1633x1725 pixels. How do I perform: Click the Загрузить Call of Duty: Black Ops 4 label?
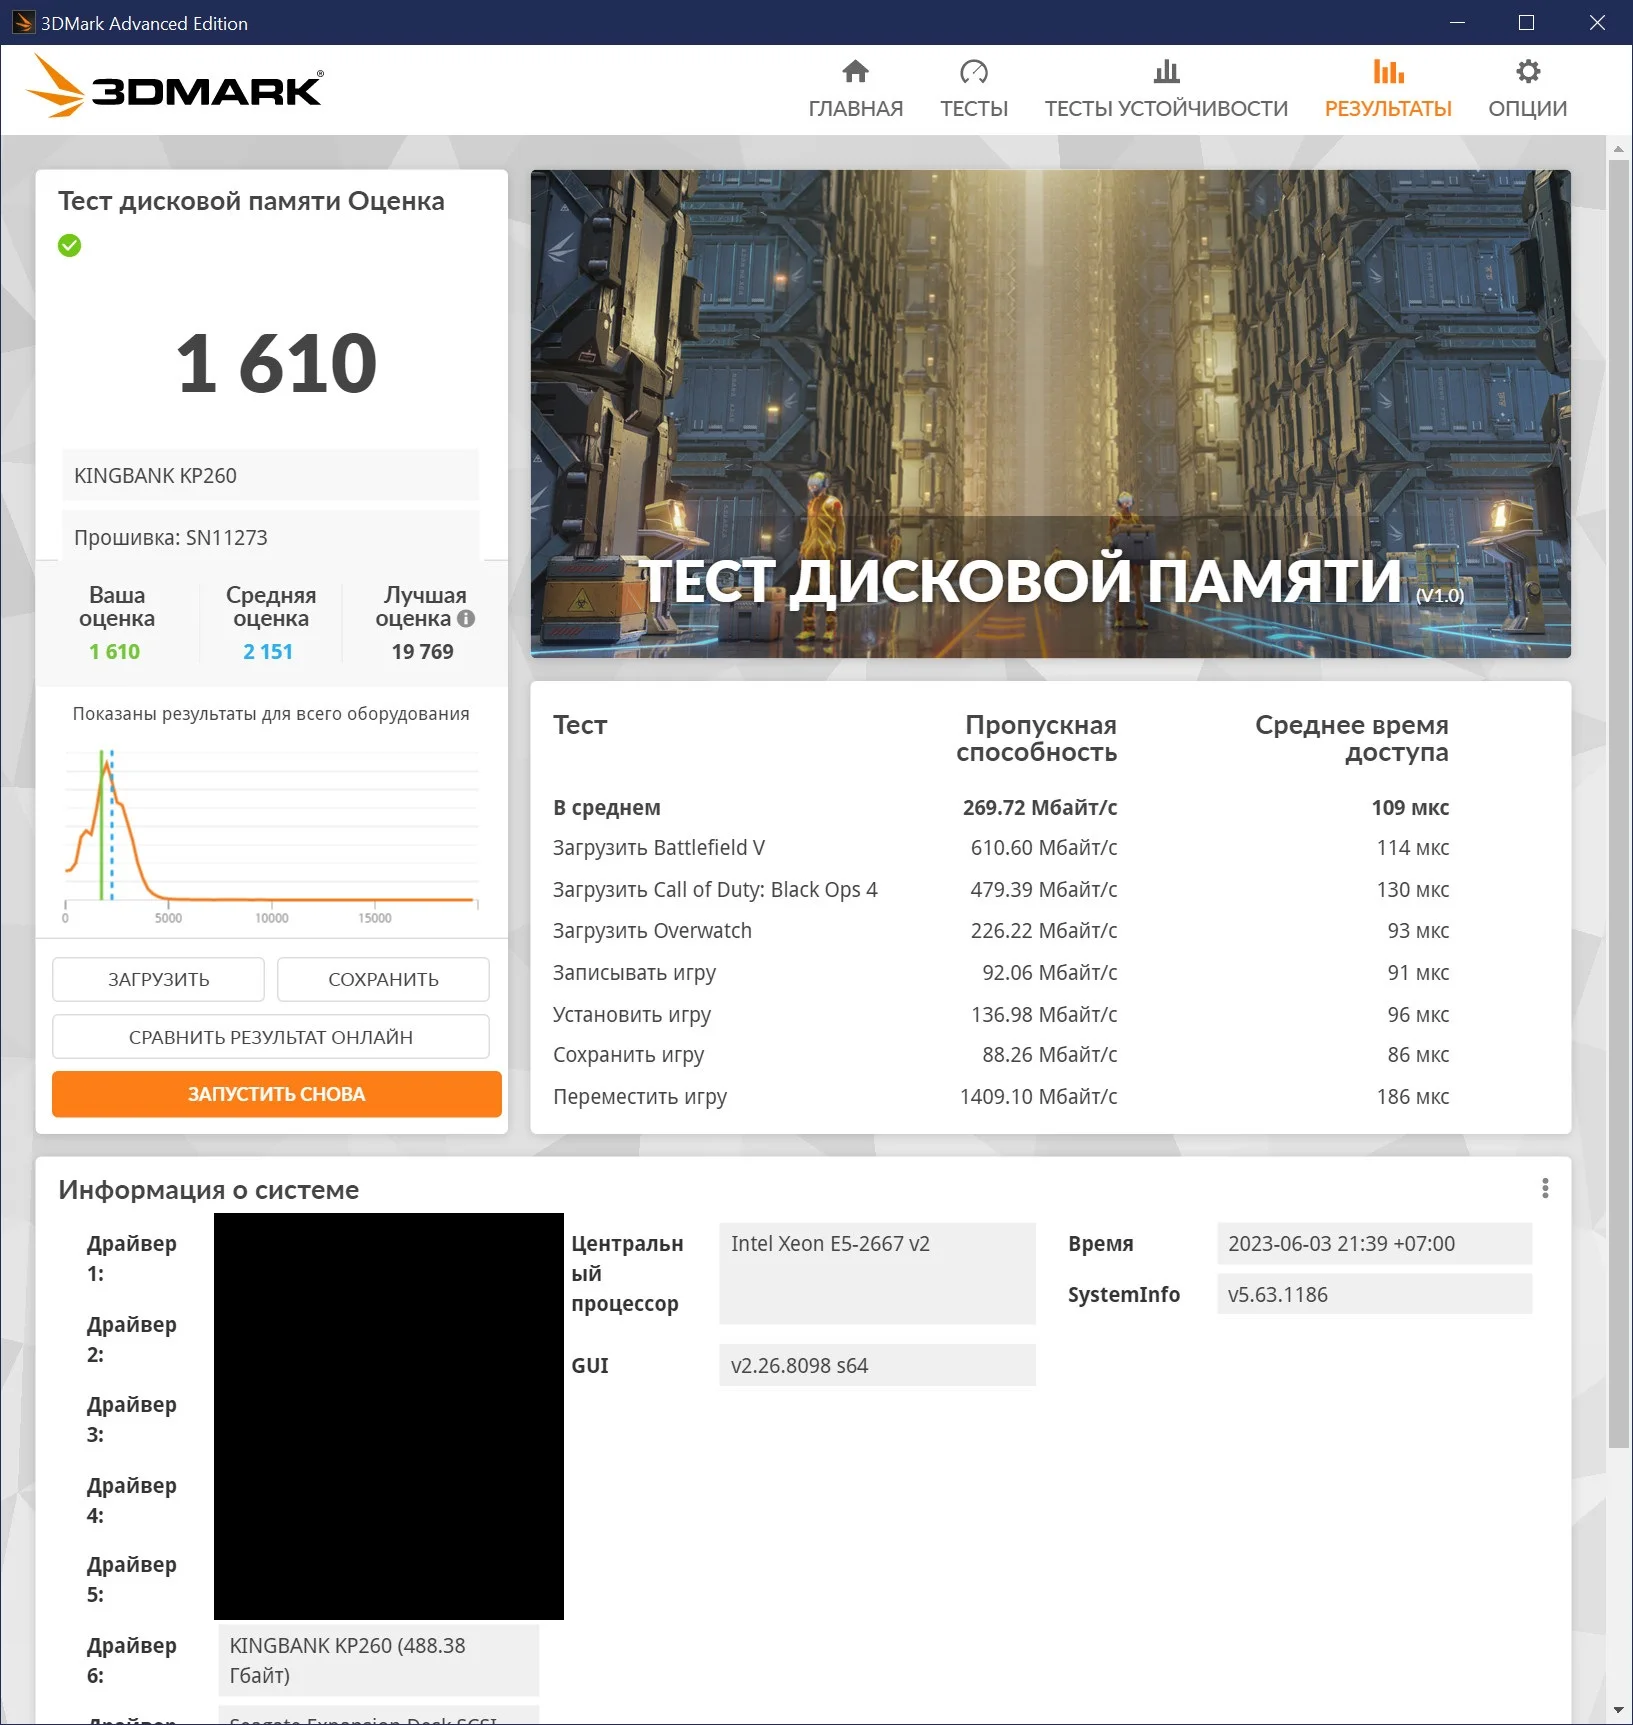point(715,890)
